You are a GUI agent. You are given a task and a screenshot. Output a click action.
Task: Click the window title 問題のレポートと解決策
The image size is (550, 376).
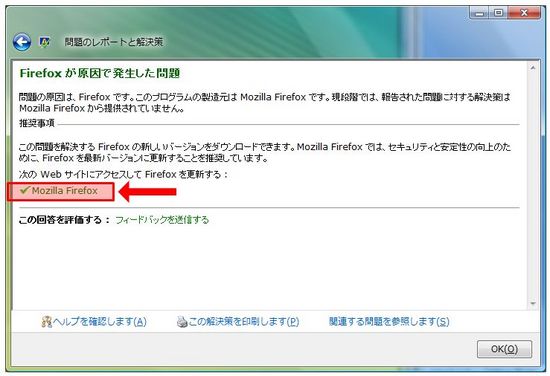tap(114, 42)
